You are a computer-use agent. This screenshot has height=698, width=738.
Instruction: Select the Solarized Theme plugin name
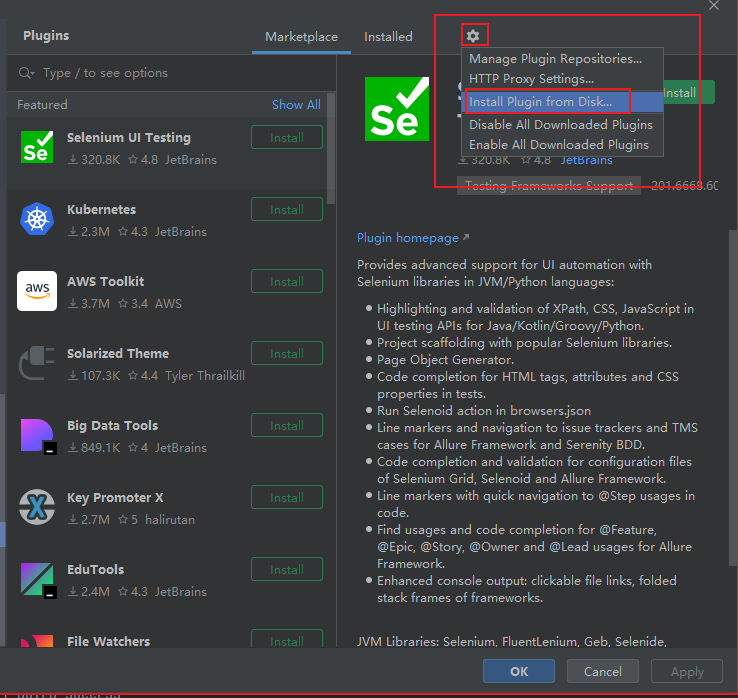[x=118, y=353]
